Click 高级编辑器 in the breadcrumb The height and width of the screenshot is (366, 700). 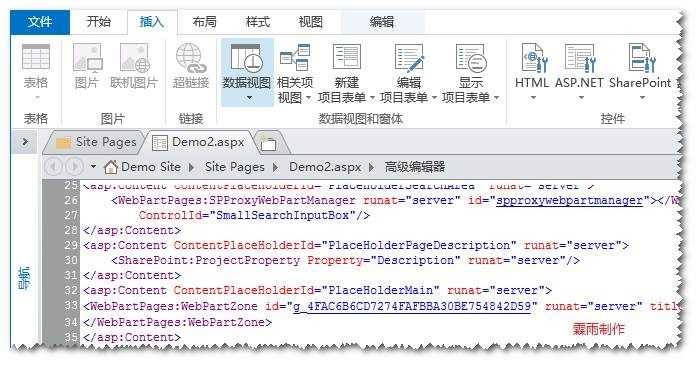(x=415, y=167)
